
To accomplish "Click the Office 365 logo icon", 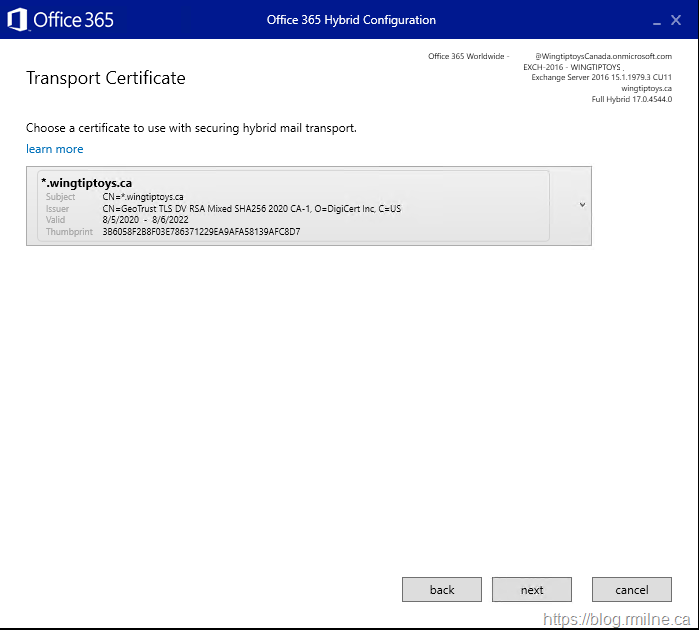I will click(x=17, y=19).
